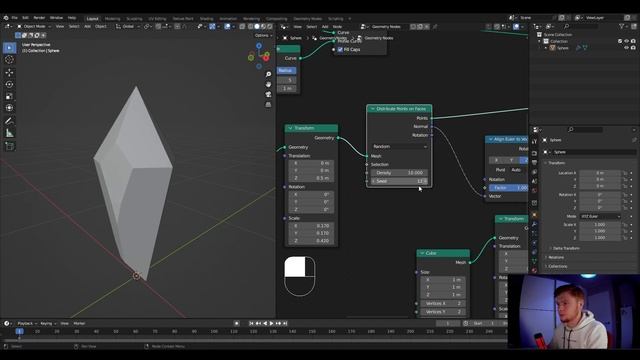The image size is (640, 360).
Task: Expand the Collections panel
Action: click(x=557, y=267)
